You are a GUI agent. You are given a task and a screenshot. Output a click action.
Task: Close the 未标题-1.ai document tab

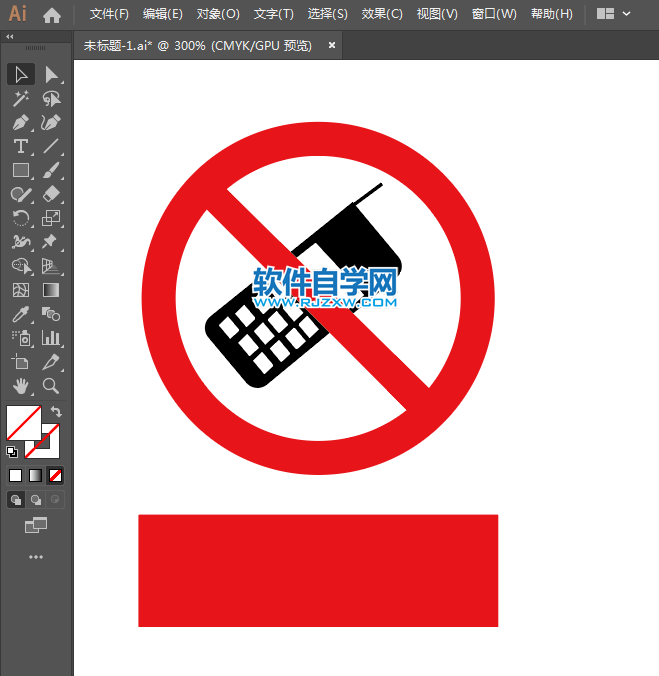click(x=332, y=45)
